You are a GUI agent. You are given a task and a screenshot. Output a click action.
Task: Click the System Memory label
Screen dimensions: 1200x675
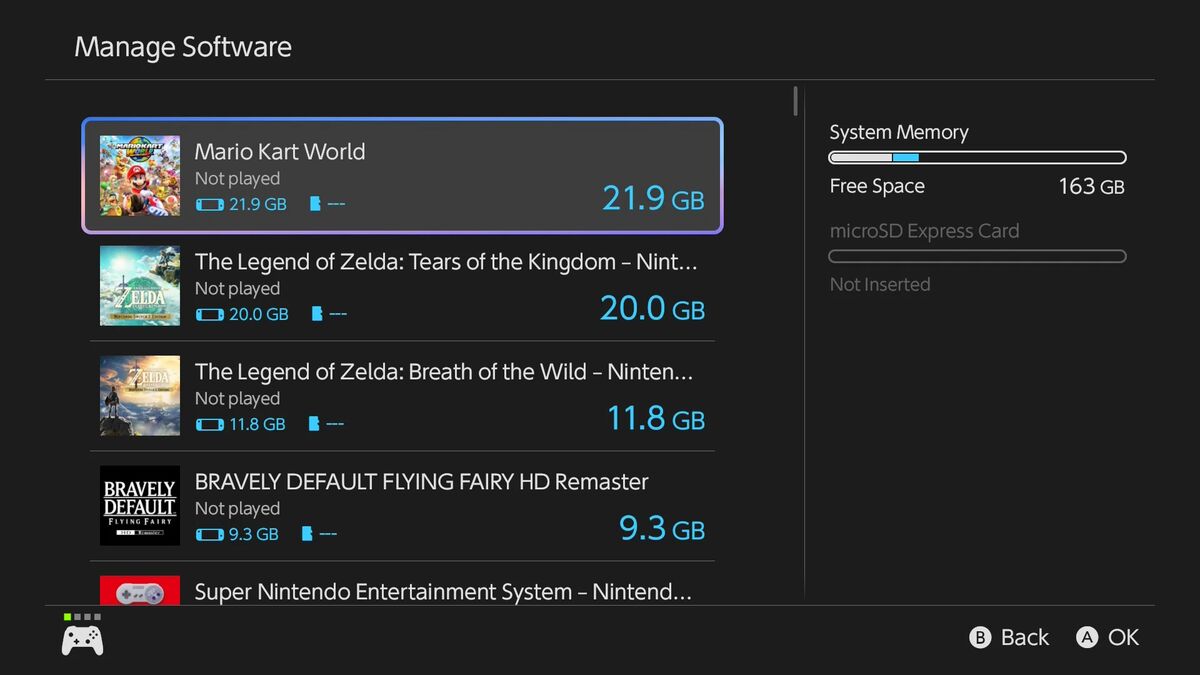point(899,132)
